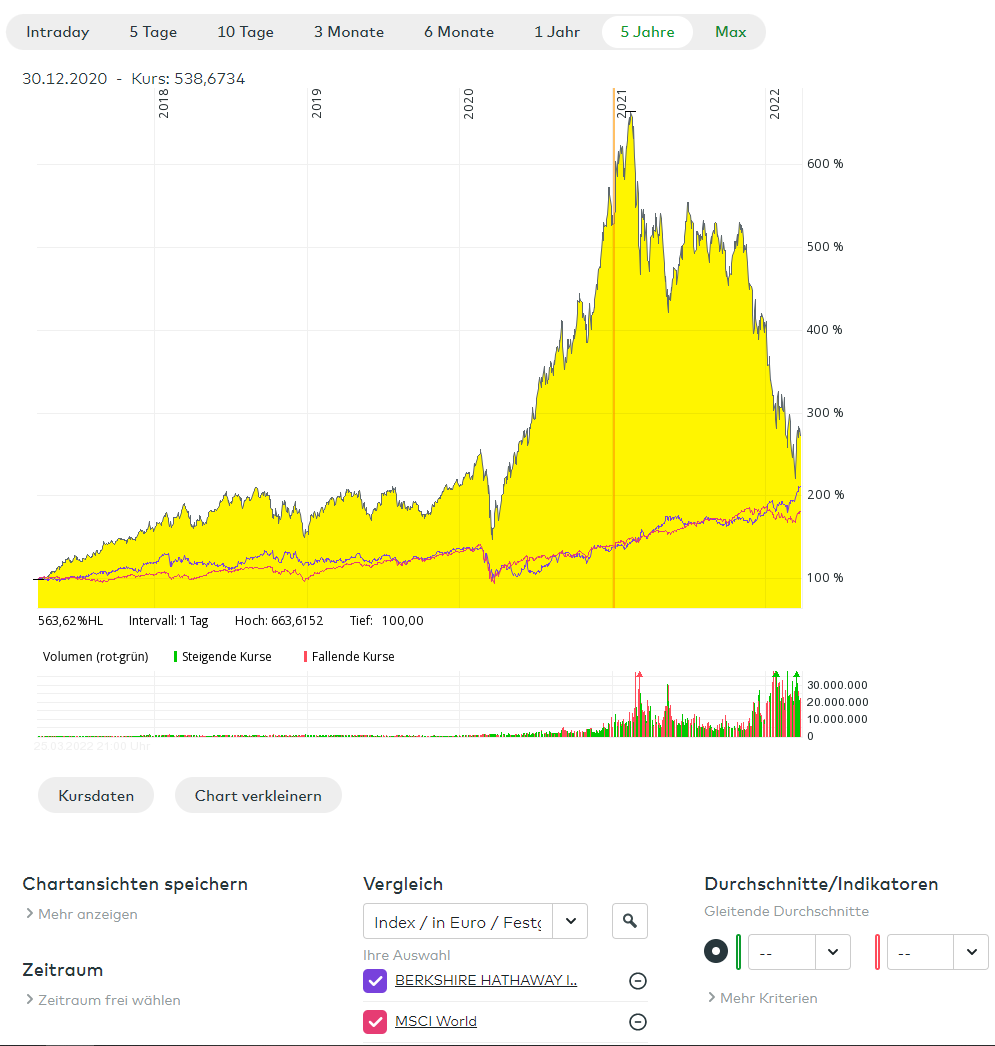Screen dimensions: 995x1046
Task: Switch to the Intraday tab
Action: tap(57, 32)
